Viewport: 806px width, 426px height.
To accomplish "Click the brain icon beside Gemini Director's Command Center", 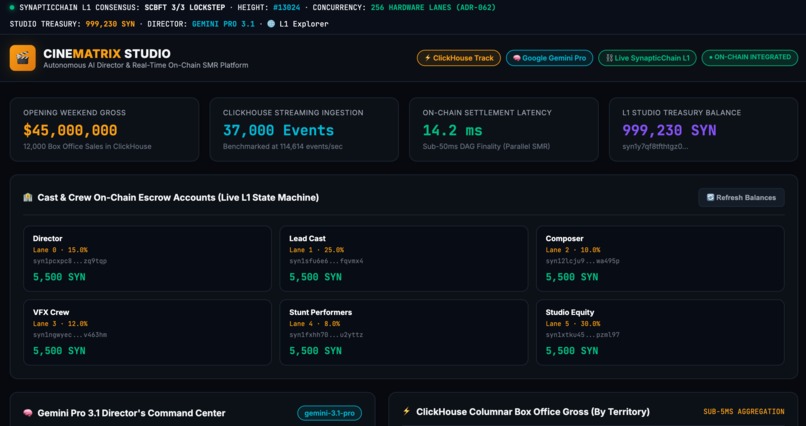I will coord(28,413).
